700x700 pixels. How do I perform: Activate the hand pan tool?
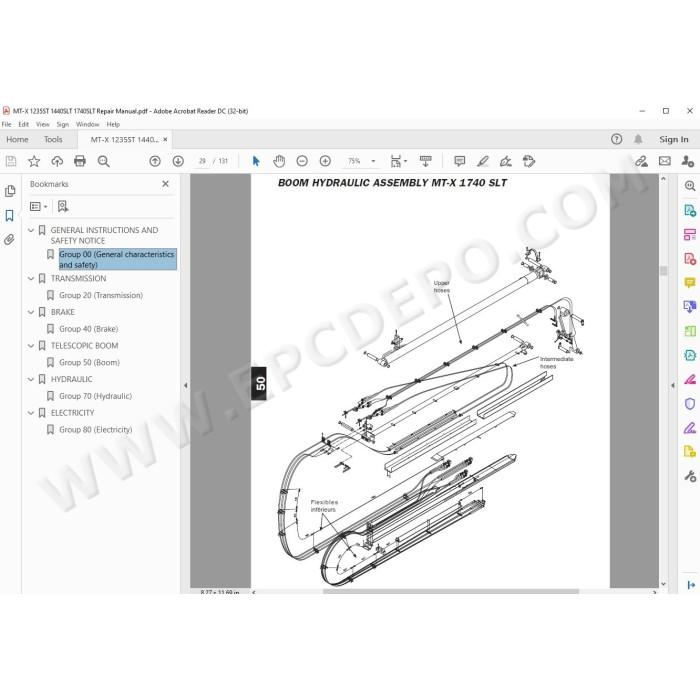pos(279,161)
